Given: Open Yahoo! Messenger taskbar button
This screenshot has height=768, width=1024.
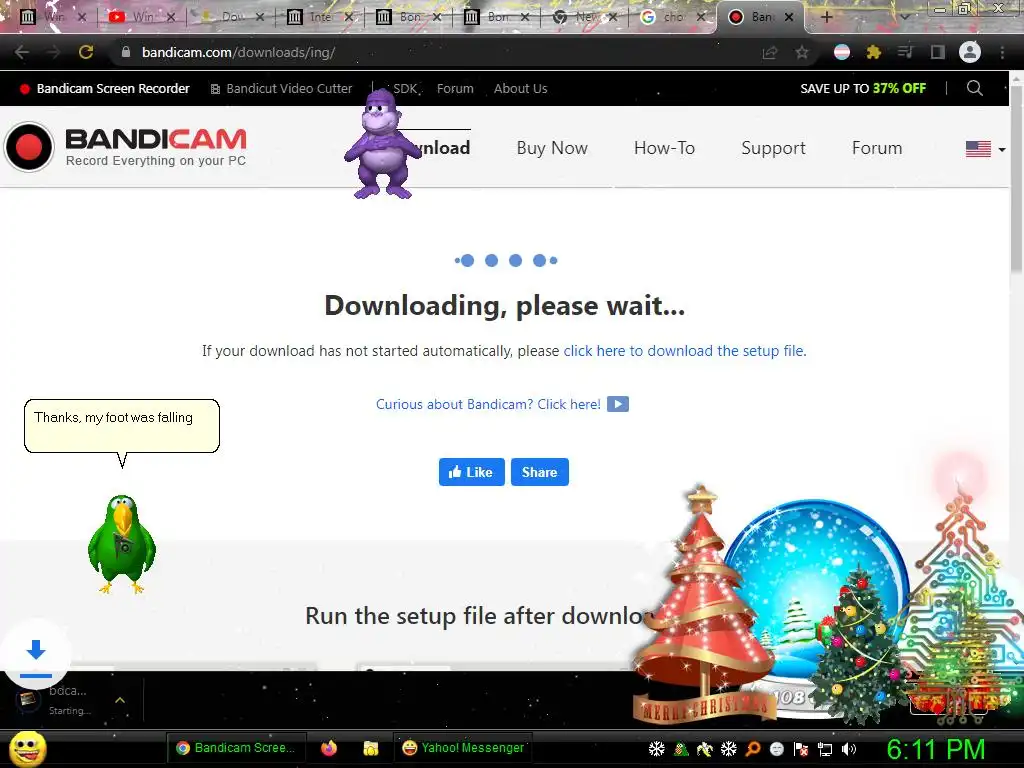Looking at the screenshot, I should point(463,748).
